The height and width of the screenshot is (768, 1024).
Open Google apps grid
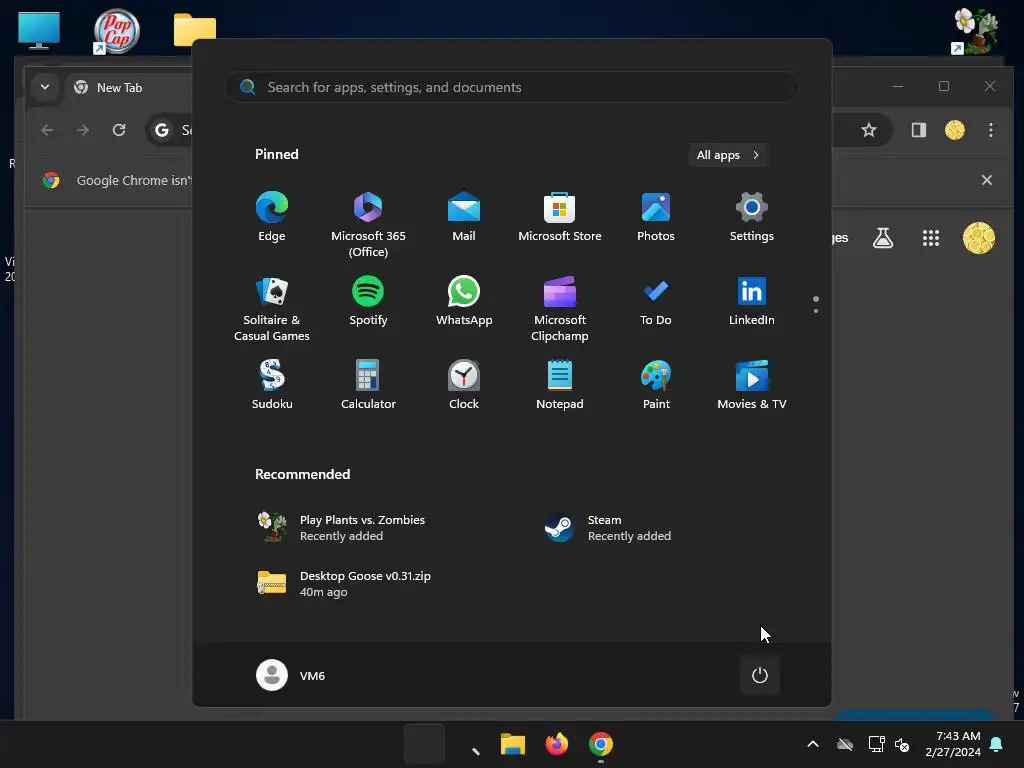[931, 238]
